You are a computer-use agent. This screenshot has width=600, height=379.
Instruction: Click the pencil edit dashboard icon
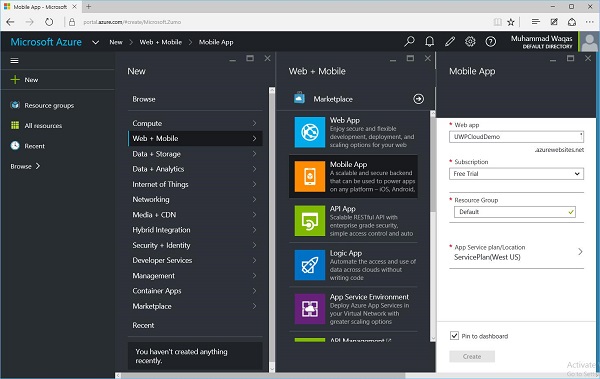[450, 41]
